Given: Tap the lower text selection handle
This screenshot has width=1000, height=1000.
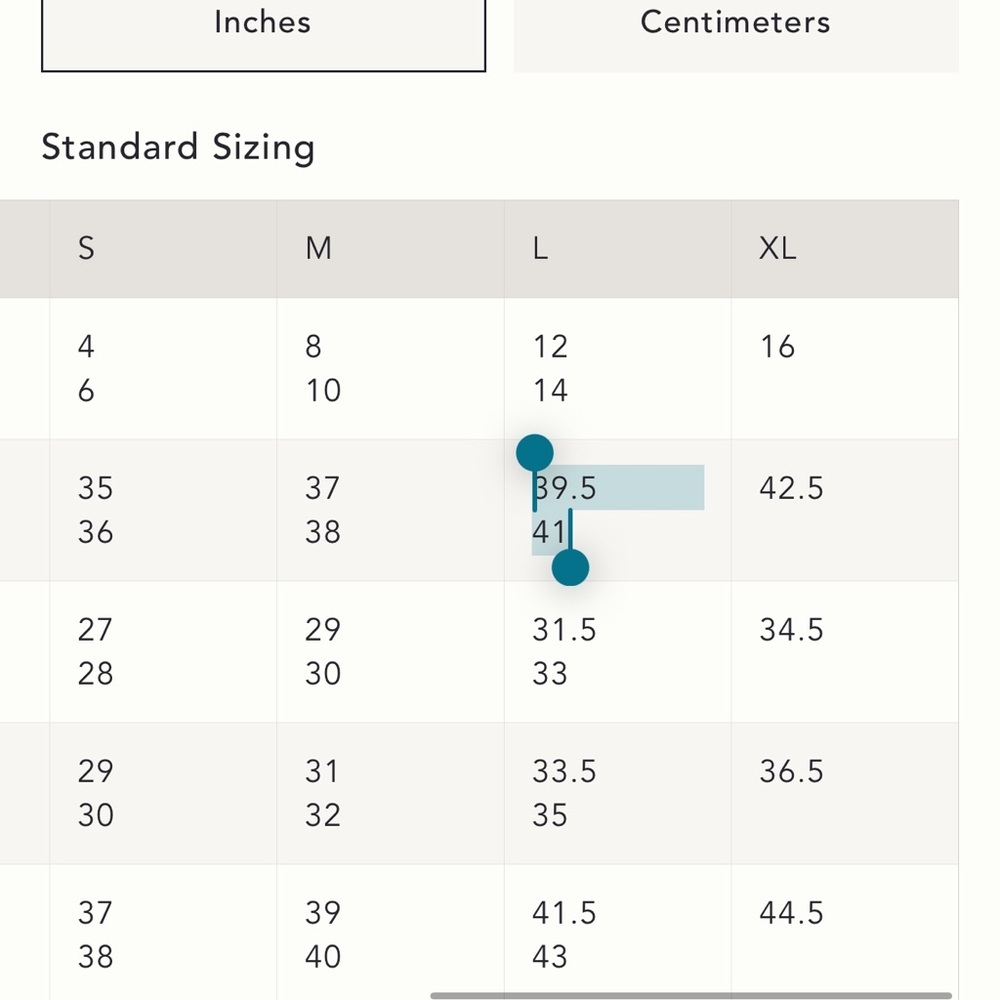Looking at the screenshot, I should pos(570,568).
